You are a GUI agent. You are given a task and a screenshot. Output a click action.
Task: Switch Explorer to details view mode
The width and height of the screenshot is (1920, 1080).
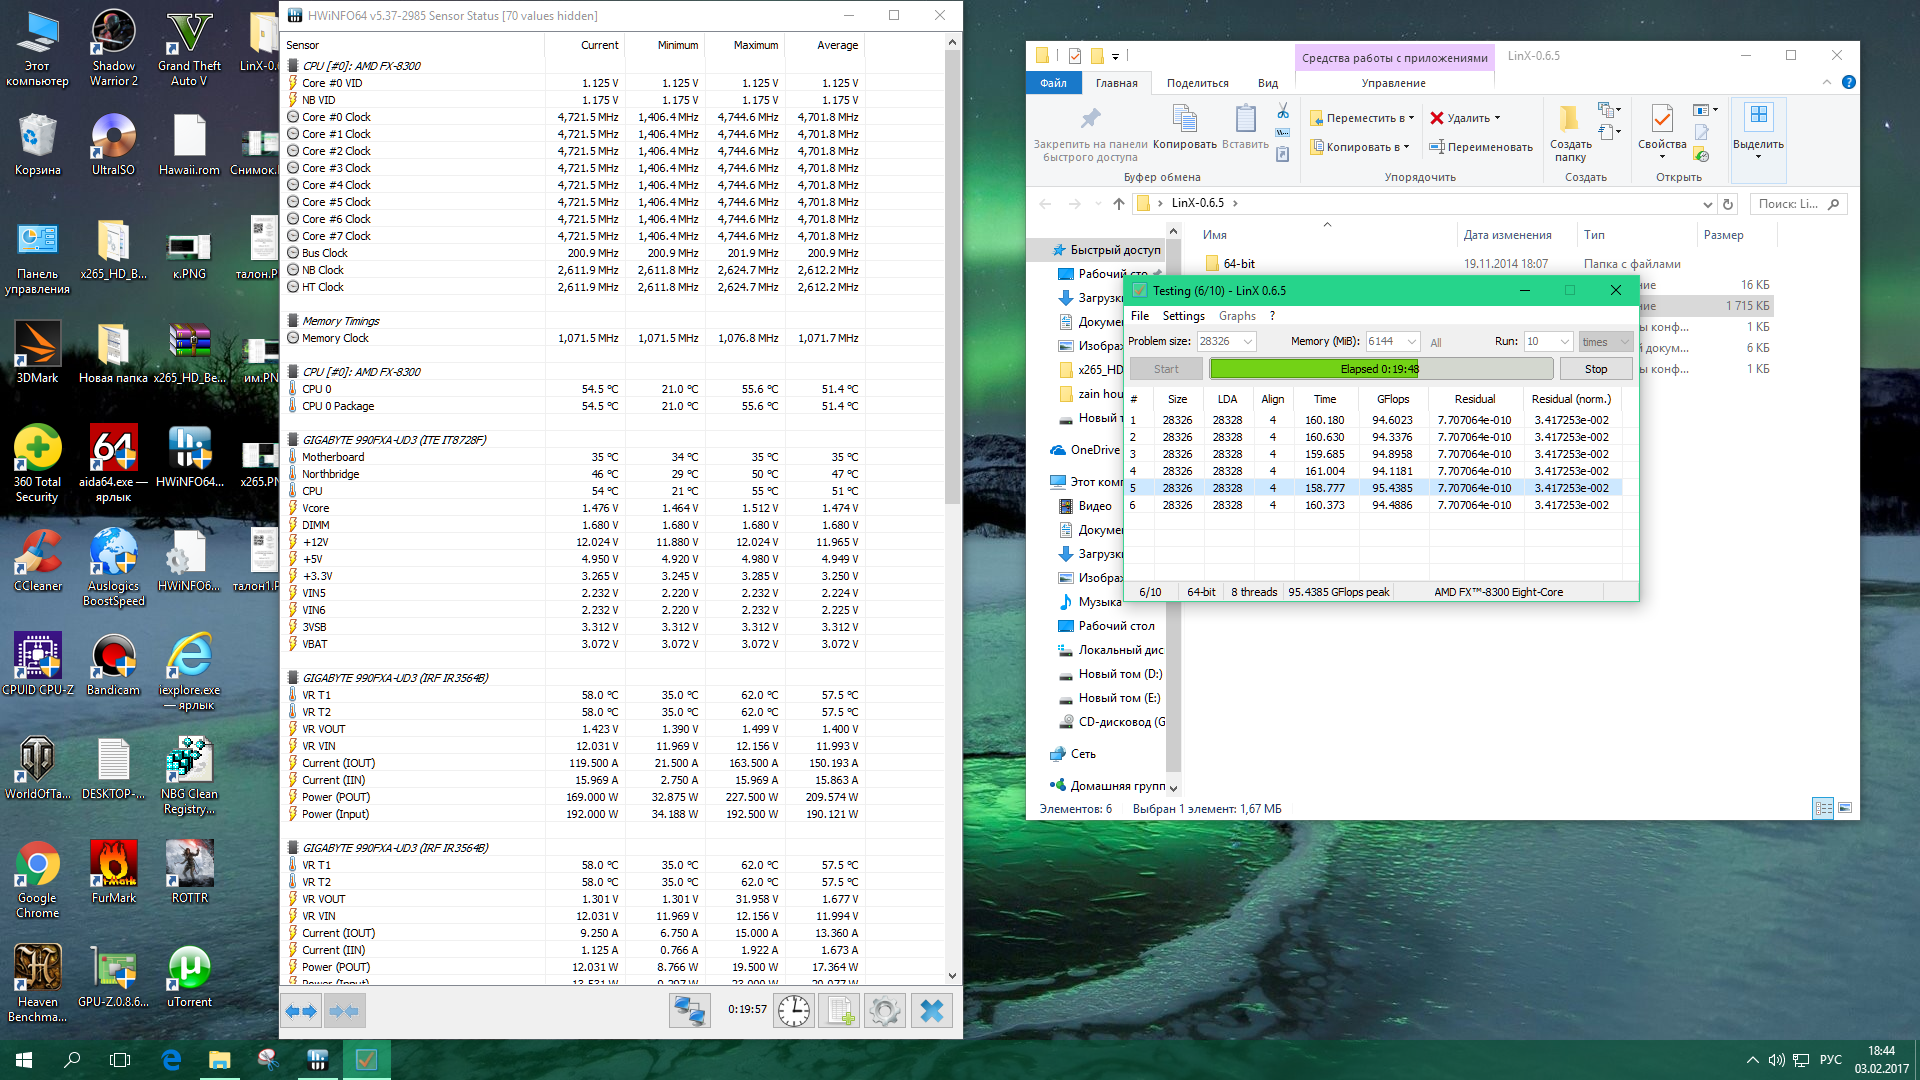coord(1823,808)
